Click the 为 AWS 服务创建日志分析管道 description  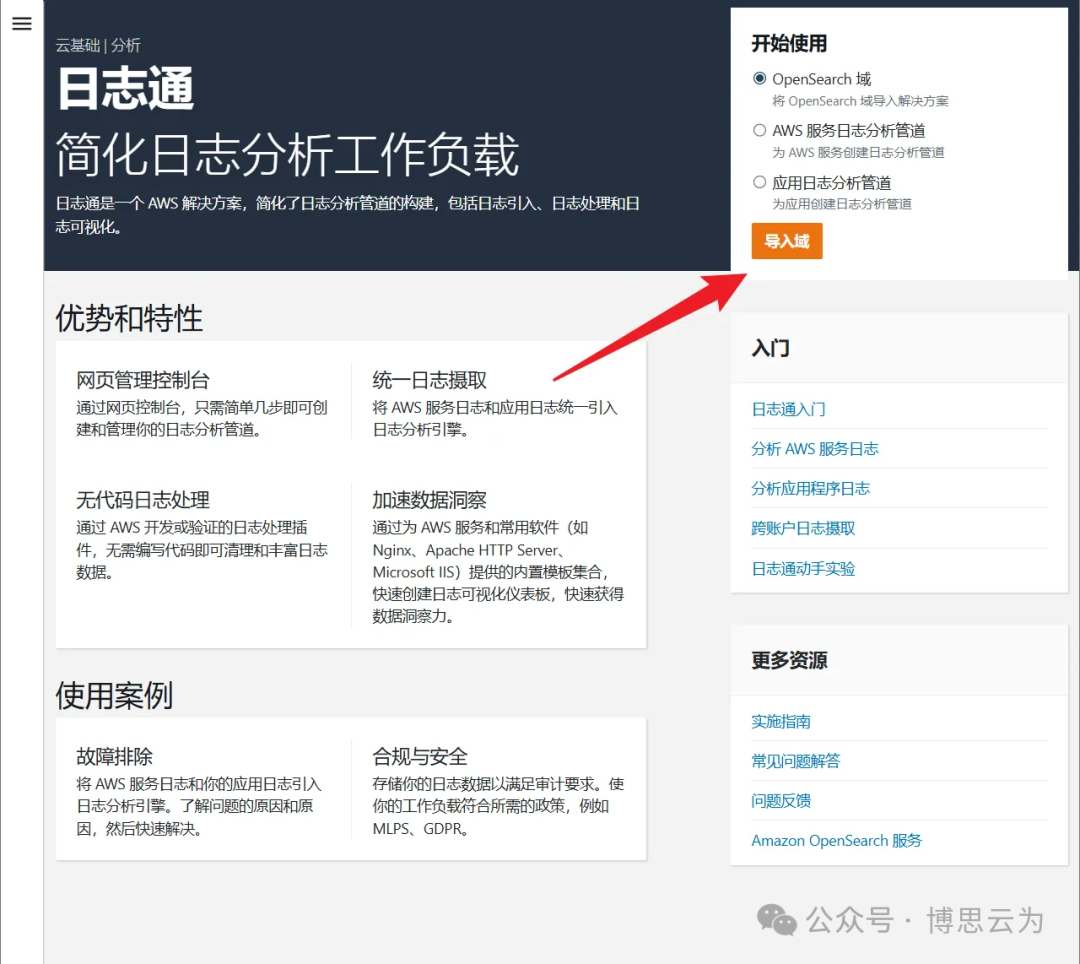coord(858,152)
